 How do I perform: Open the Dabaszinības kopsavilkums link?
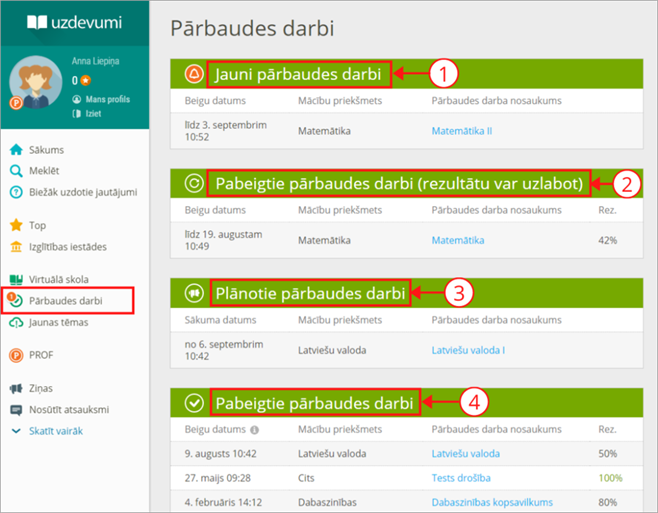tap(492, 503)
